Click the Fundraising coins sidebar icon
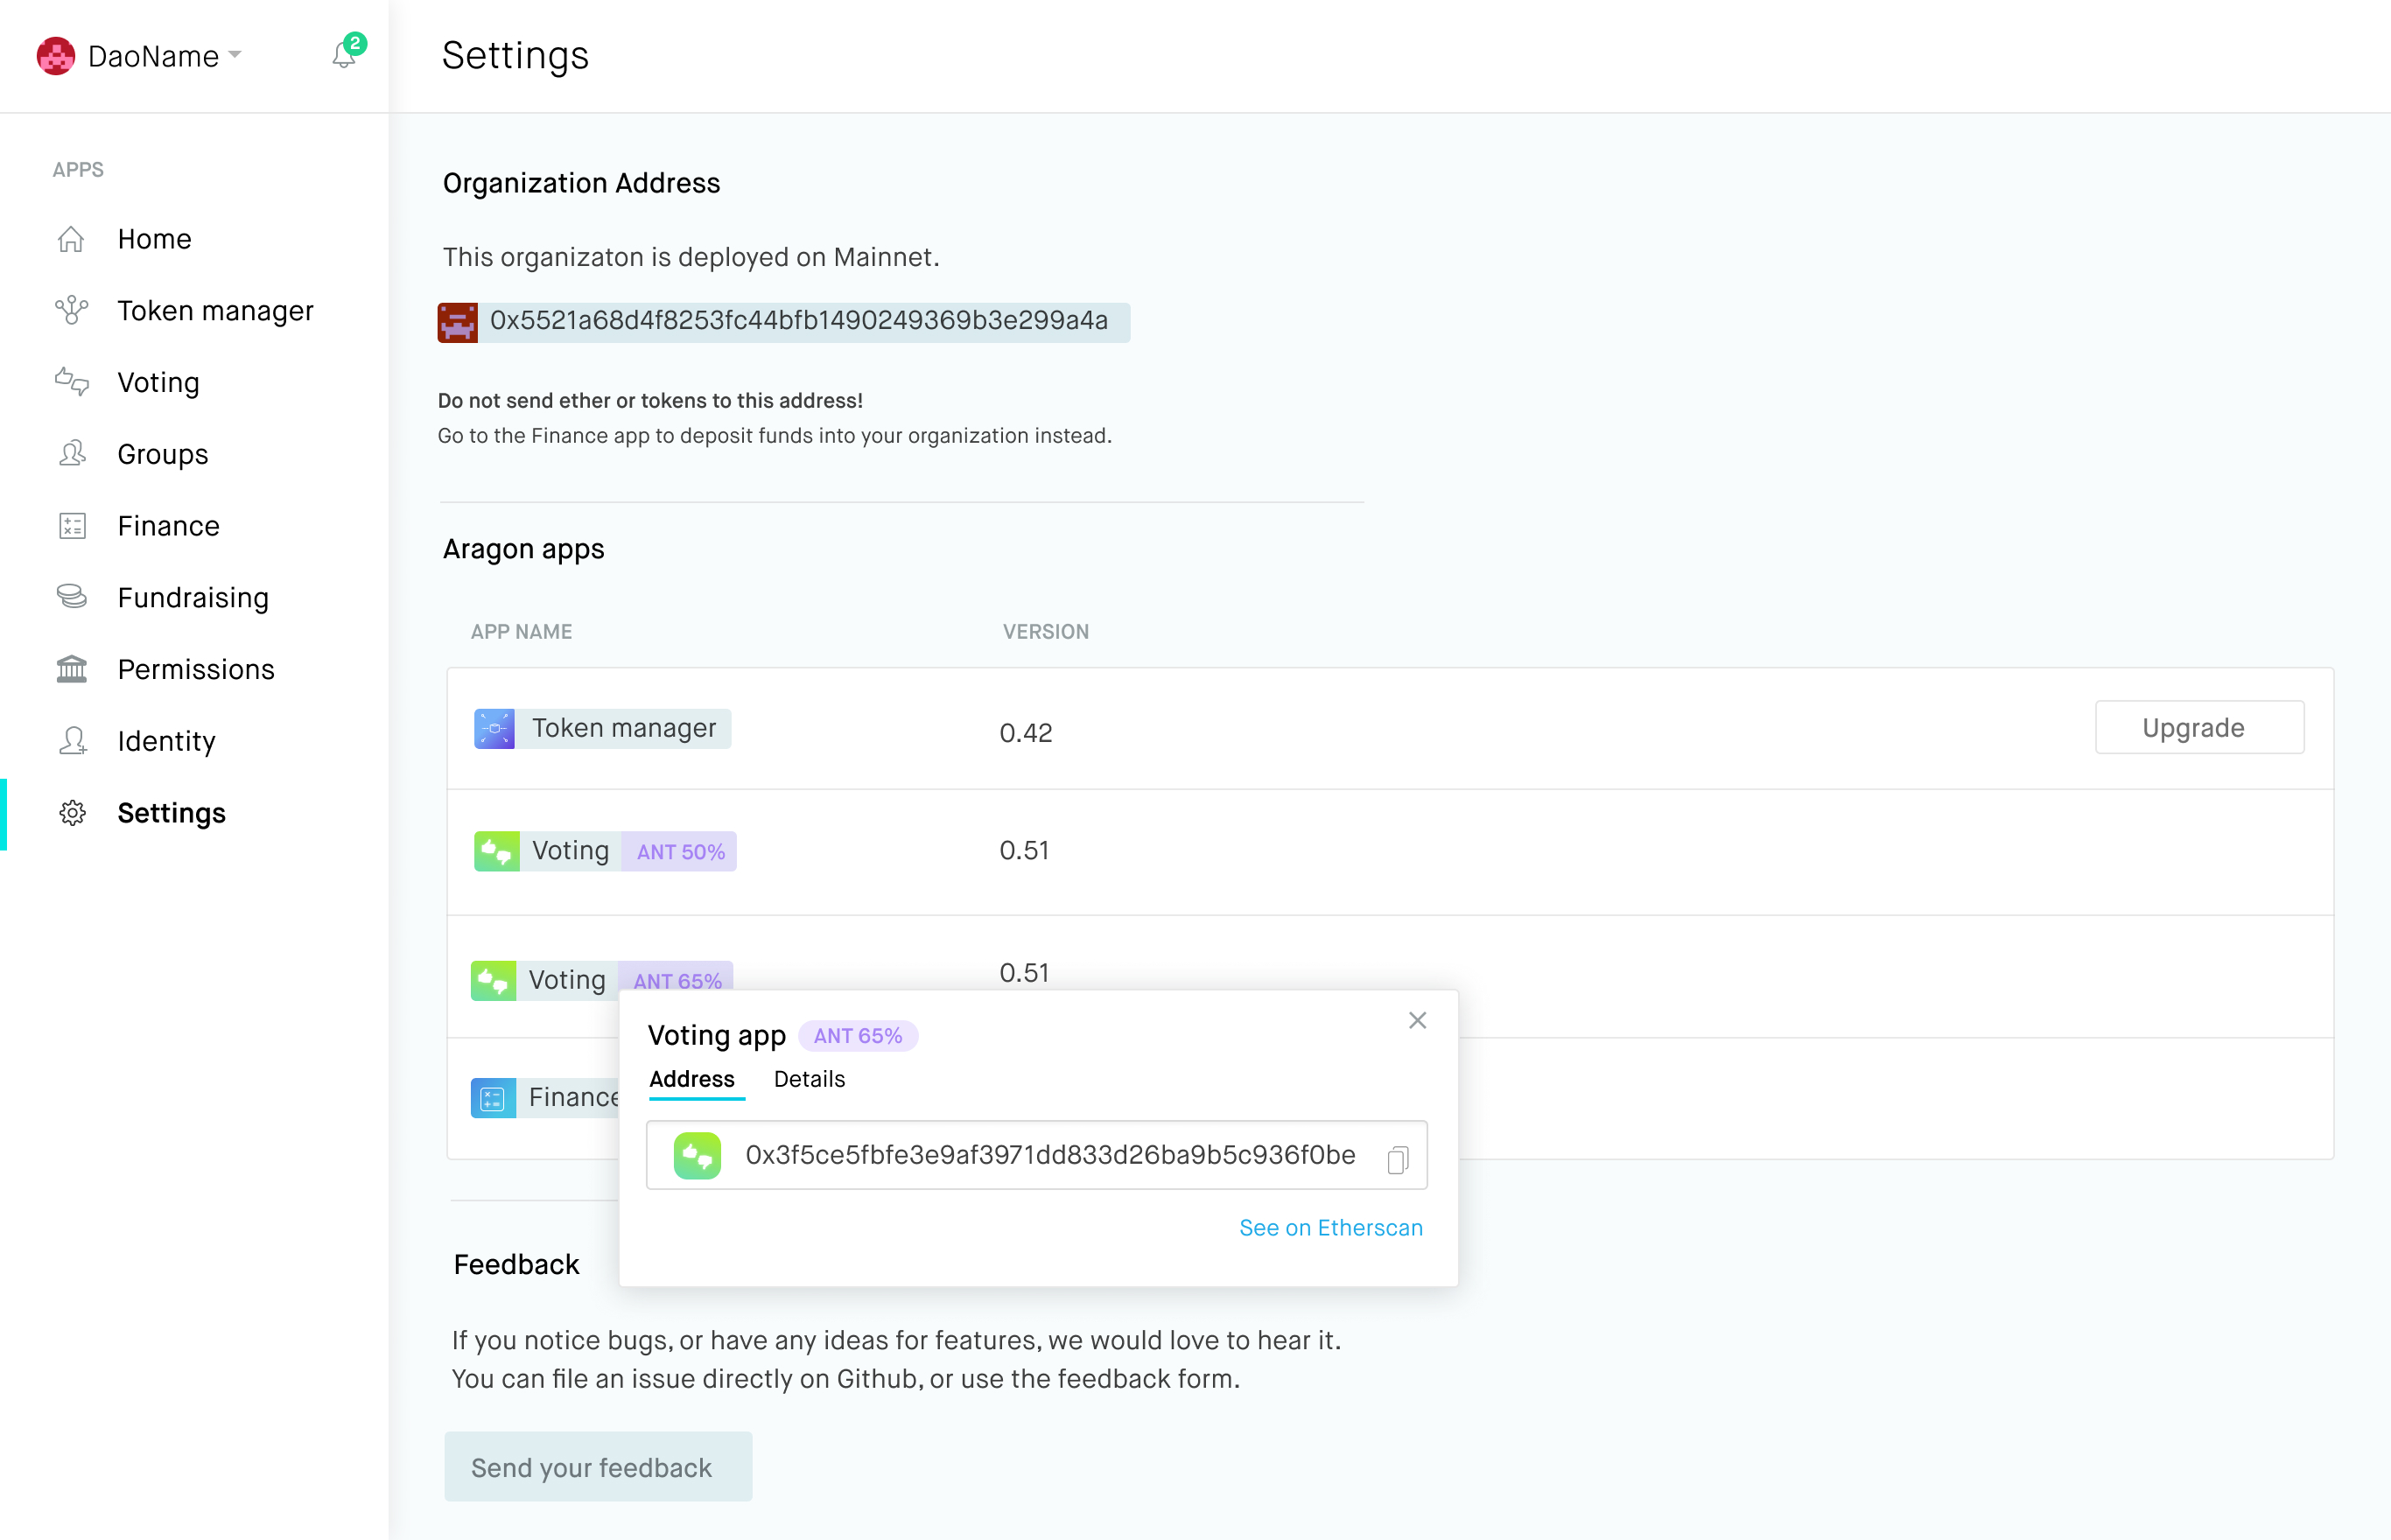The width and height of the screenshot is (2391, 1540). tap(71, 597)
